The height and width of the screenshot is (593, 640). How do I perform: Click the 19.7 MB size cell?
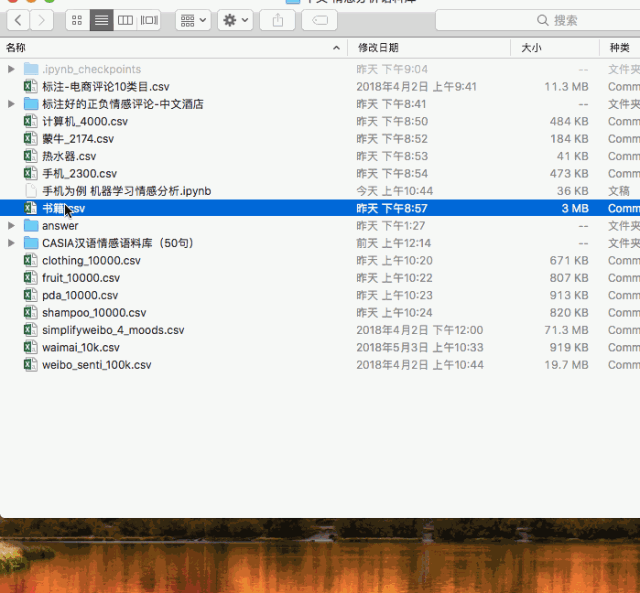[567, 365]
